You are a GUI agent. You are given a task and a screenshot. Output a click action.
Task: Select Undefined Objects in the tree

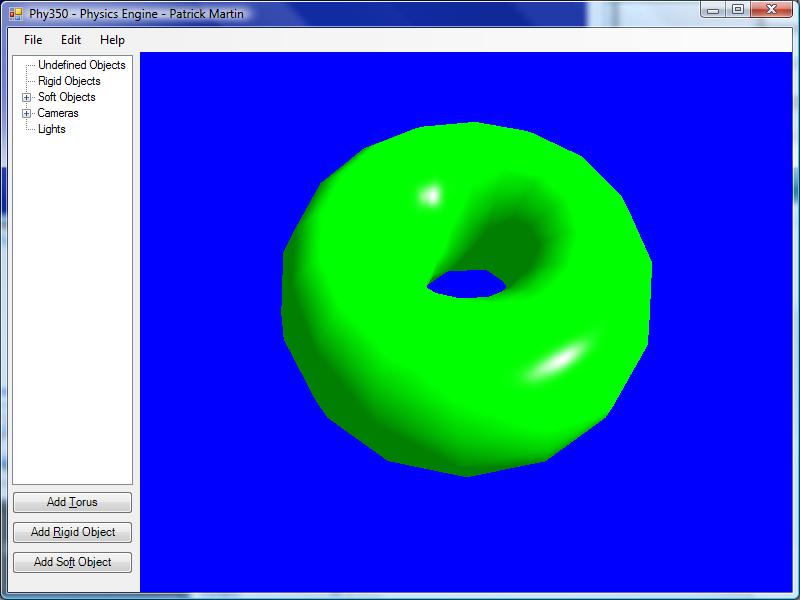82,65
